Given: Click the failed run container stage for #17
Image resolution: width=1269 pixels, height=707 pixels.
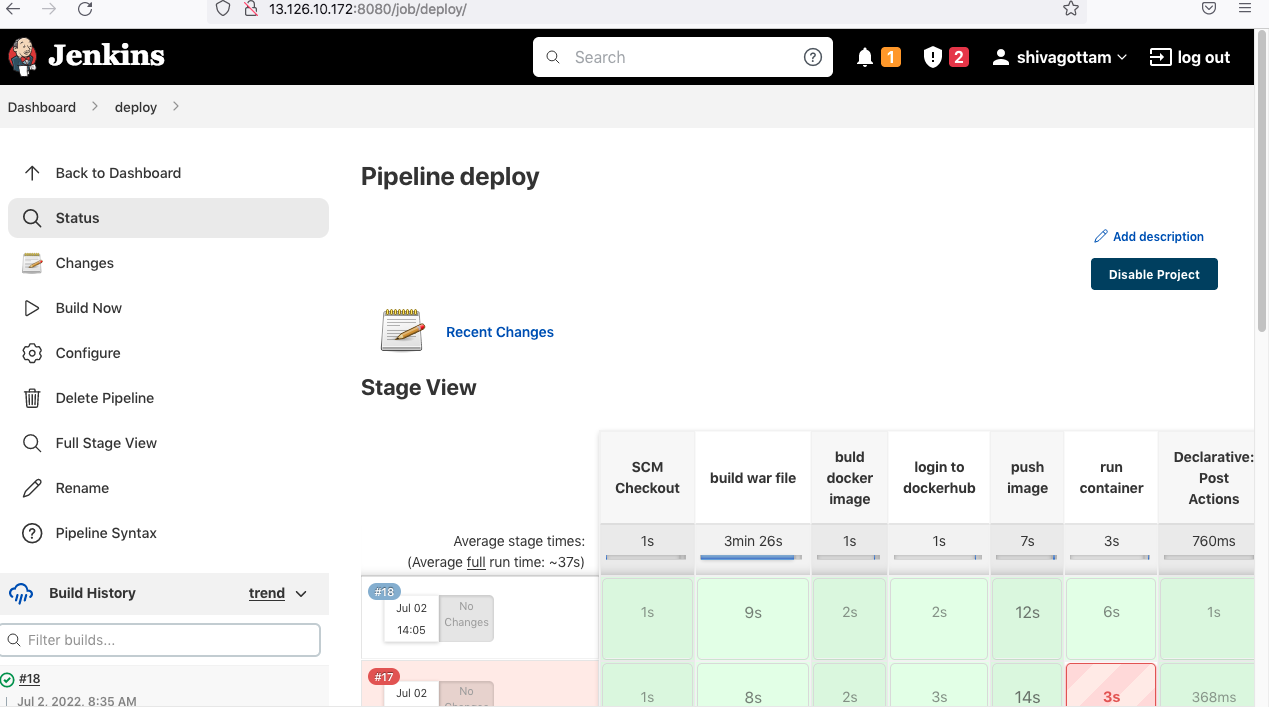Looking at the screenshot, I should (1111, 686).
